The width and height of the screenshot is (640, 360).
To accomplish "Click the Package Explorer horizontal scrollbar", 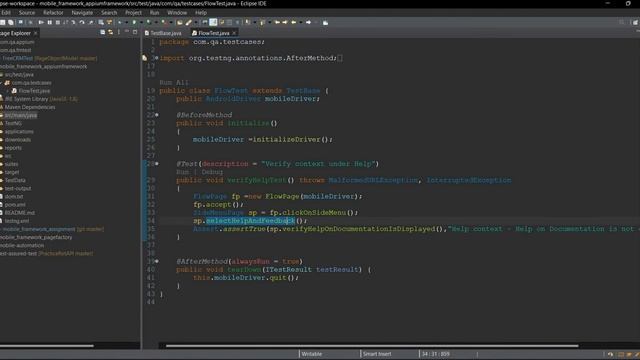I will click(47, 346).
